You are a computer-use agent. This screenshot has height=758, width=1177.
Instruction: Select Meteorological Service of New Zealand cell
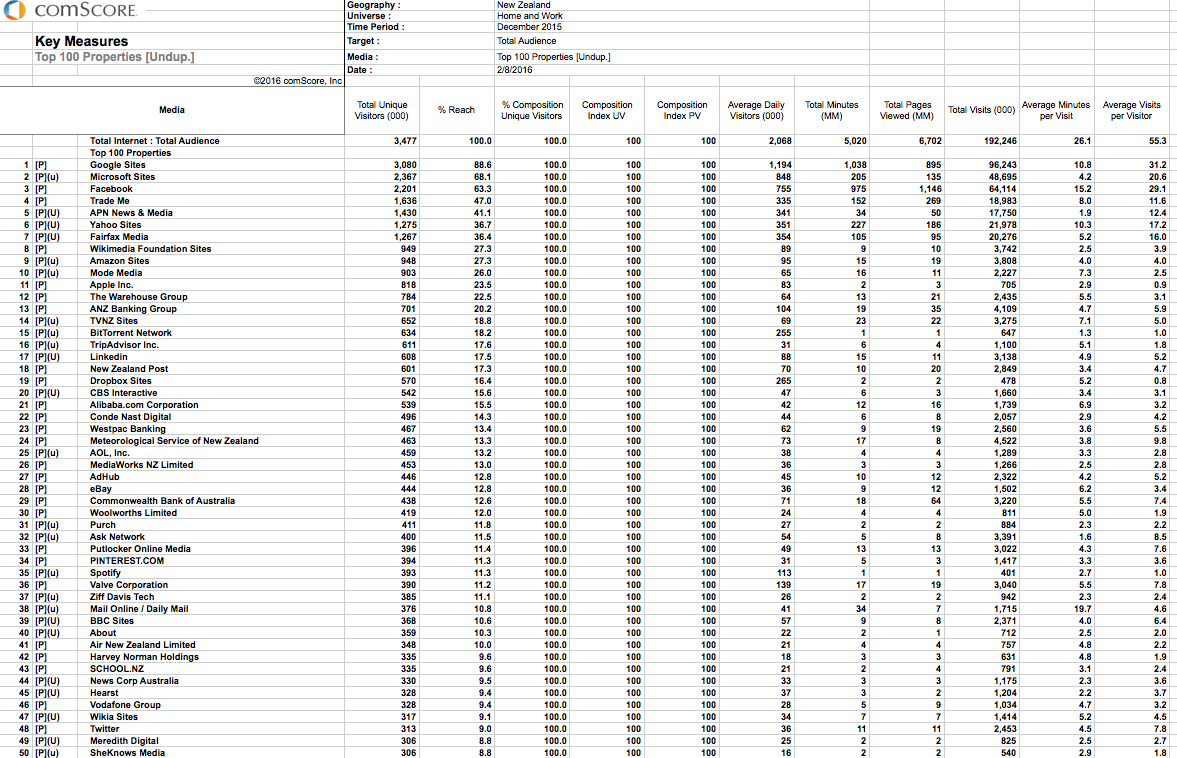pyautogui.click(x=174, y=441)
